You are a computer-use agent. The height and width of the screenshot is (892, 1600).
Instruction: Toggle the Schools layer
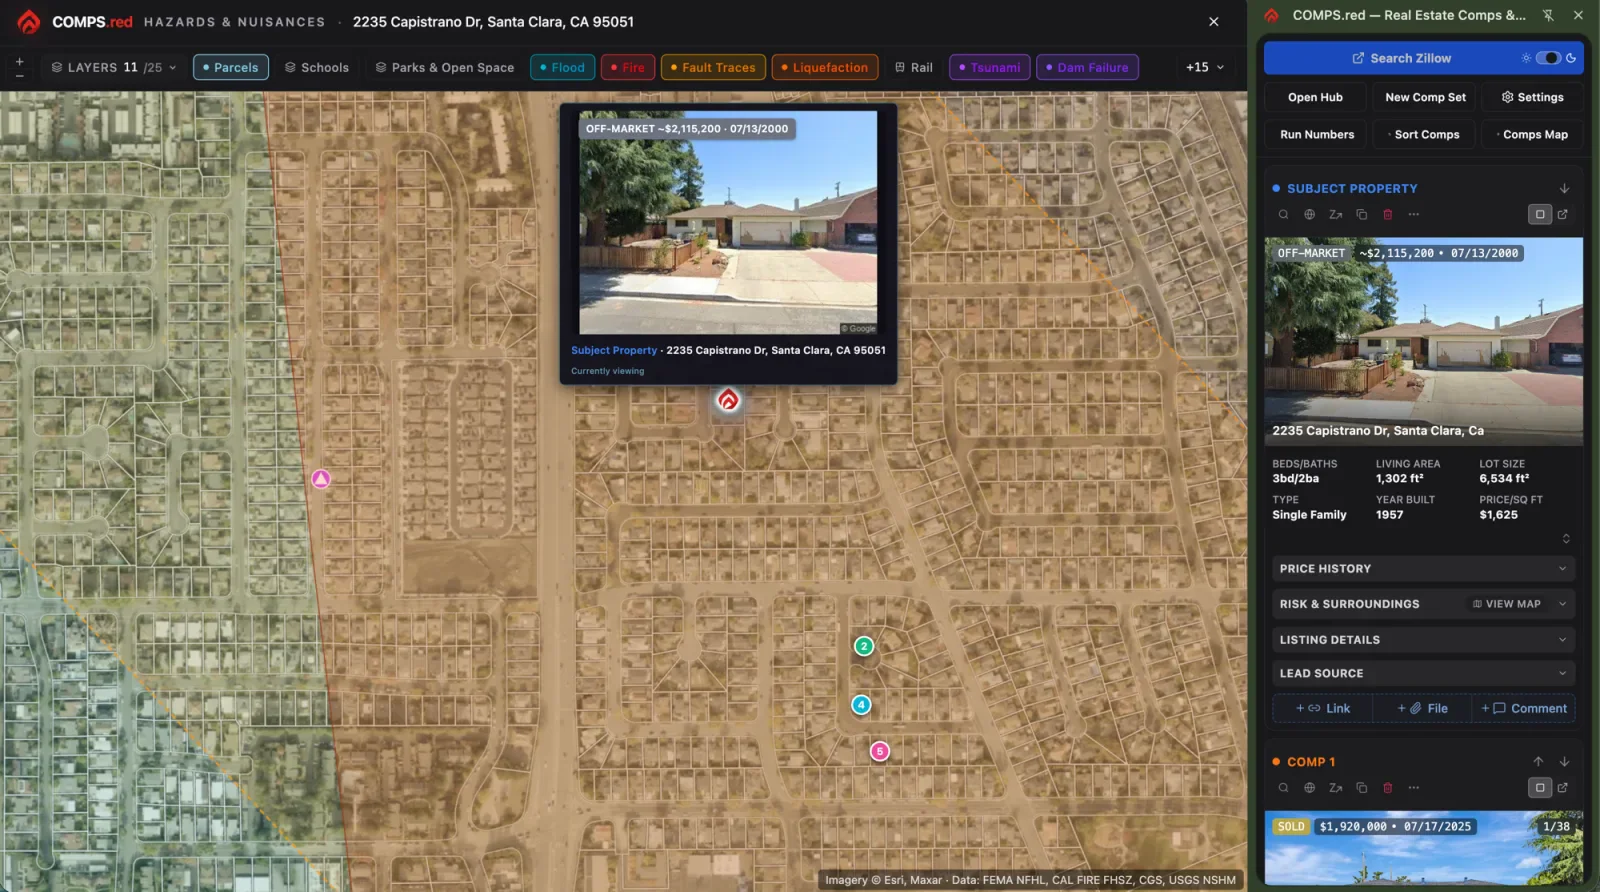point(317,67)
